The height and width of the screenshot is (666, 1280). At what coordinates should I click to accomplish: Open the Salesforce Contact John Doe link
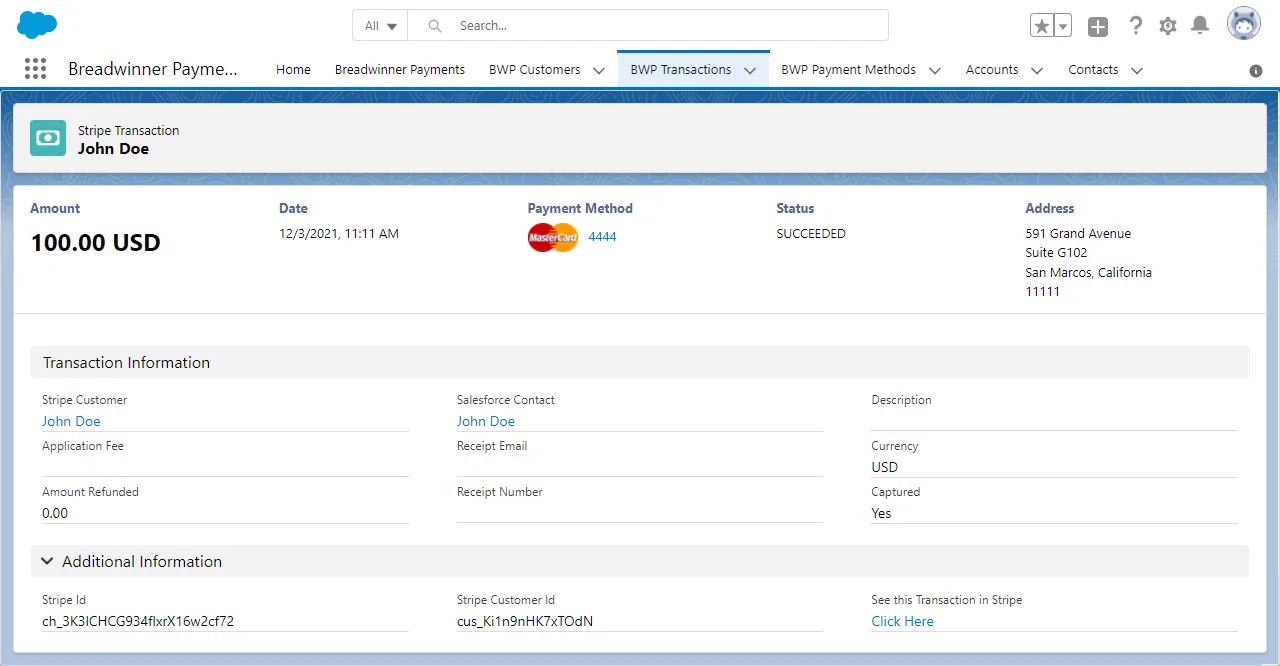486,421
